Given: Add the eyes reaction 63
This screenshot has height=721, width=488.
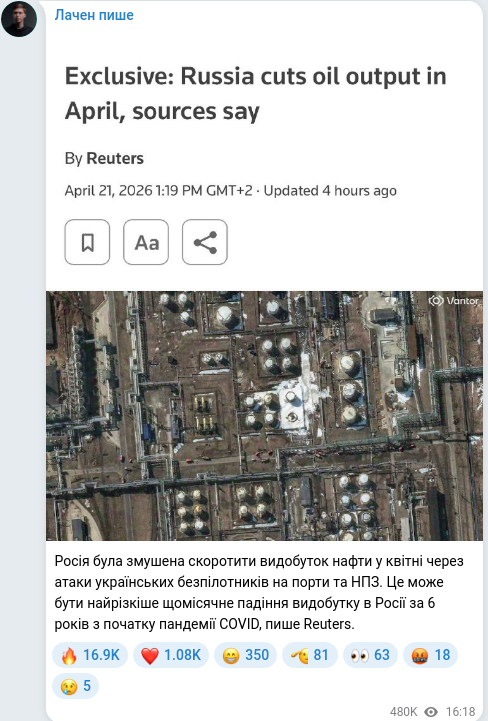Looking at the screenshot, I should tap(370, 655).
